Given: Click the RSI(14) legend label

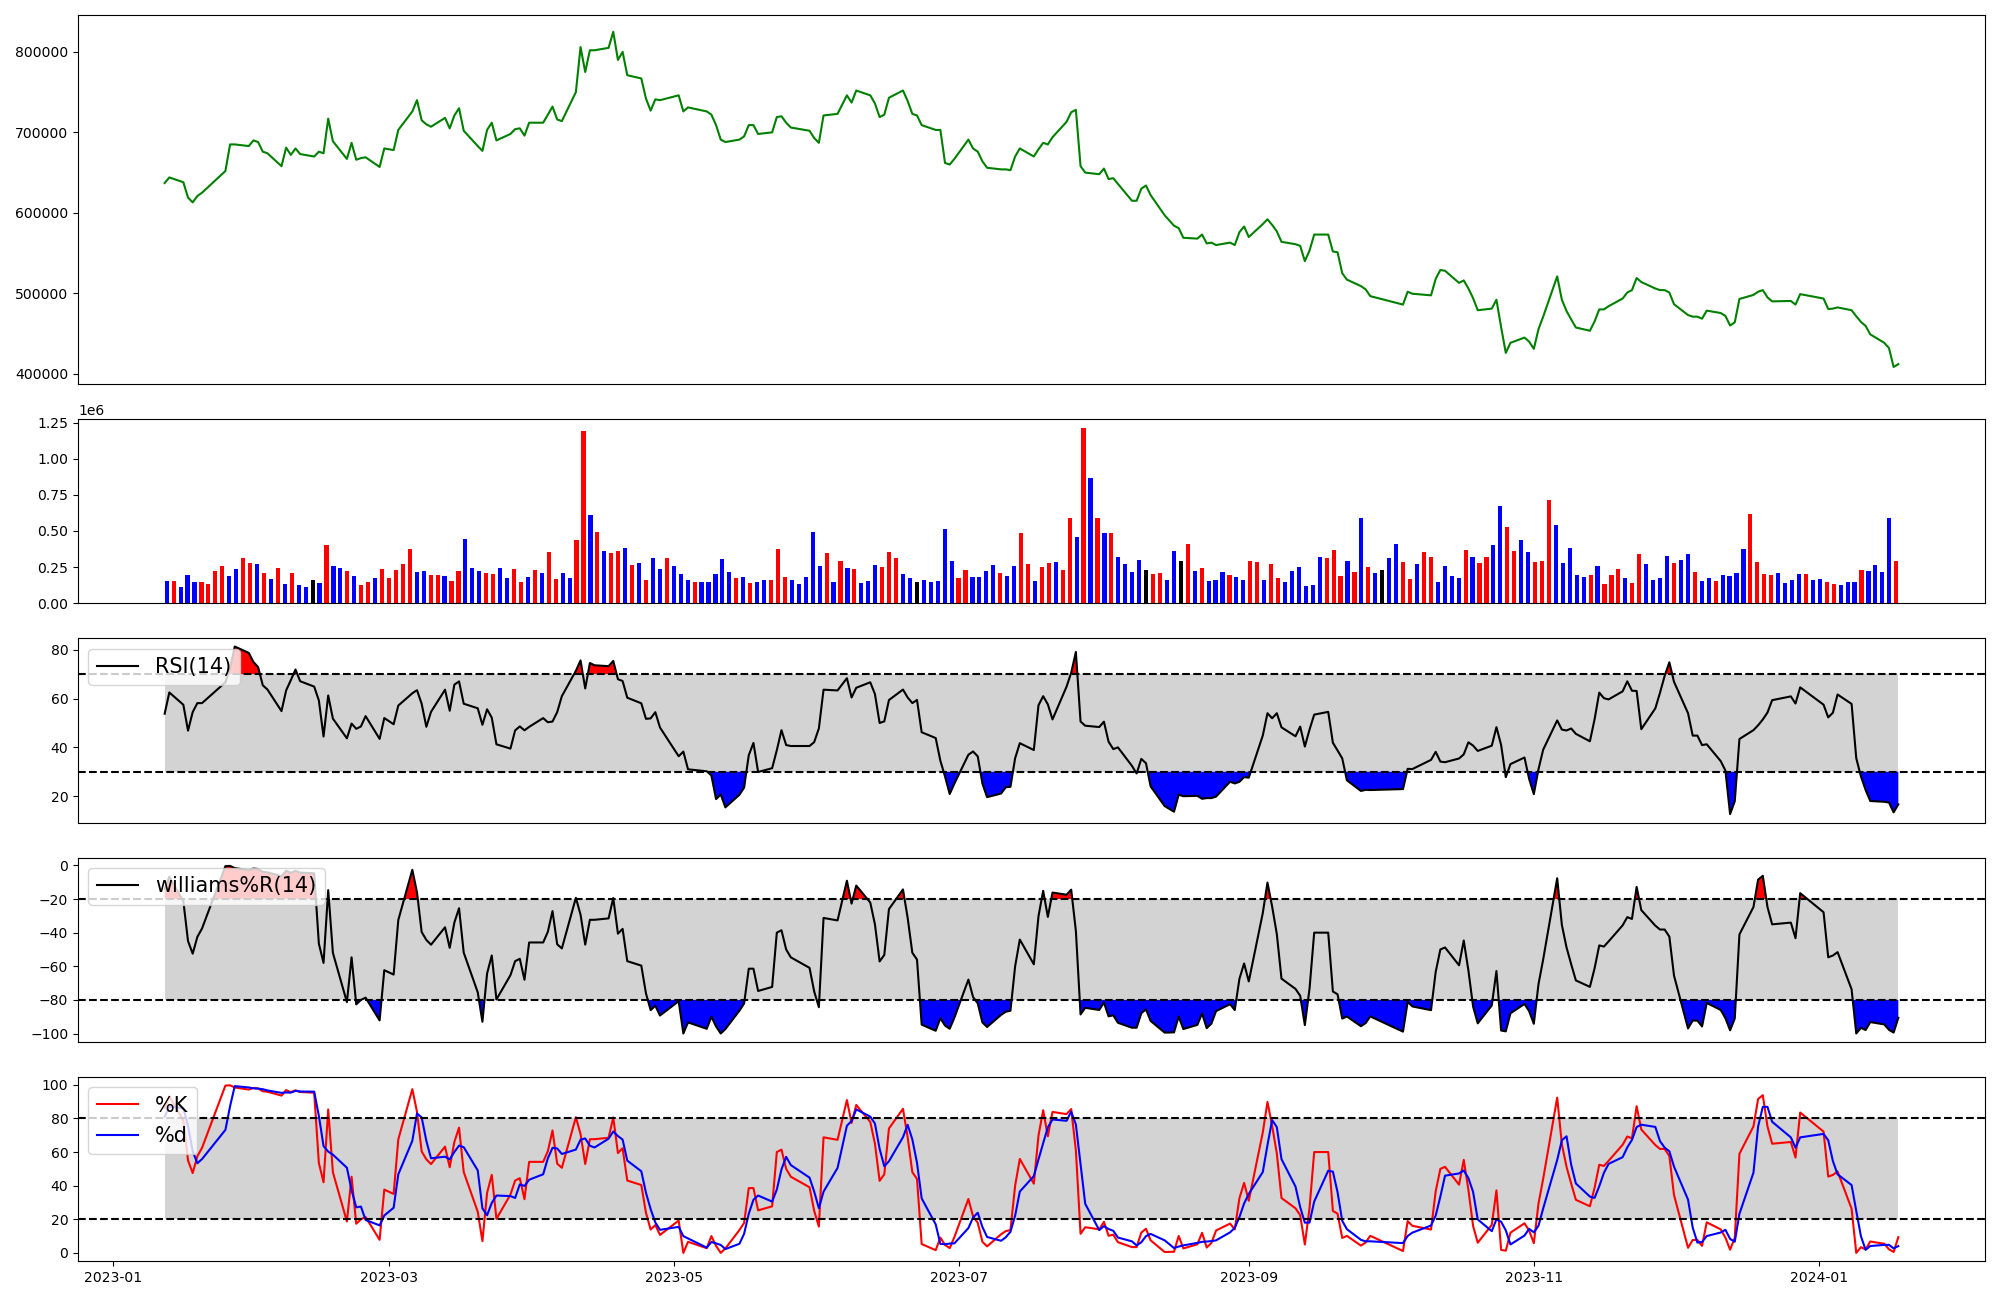Looking at the screenshot, I should tap(192, 666).
